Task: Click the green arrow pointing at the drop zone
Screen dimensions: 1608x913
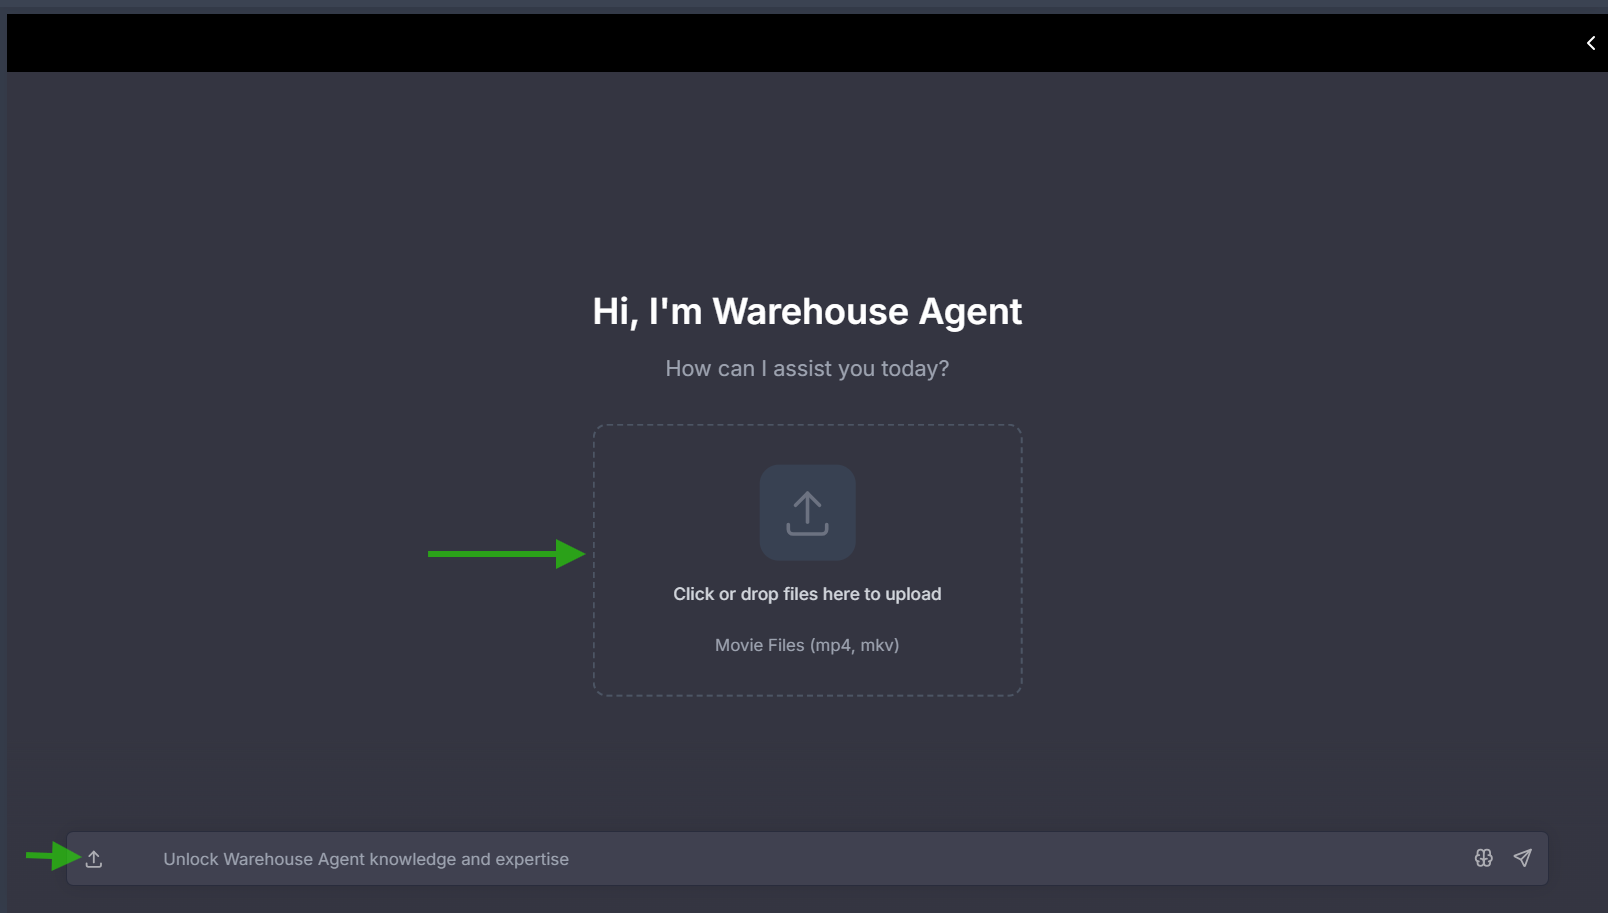Action: 506,554
